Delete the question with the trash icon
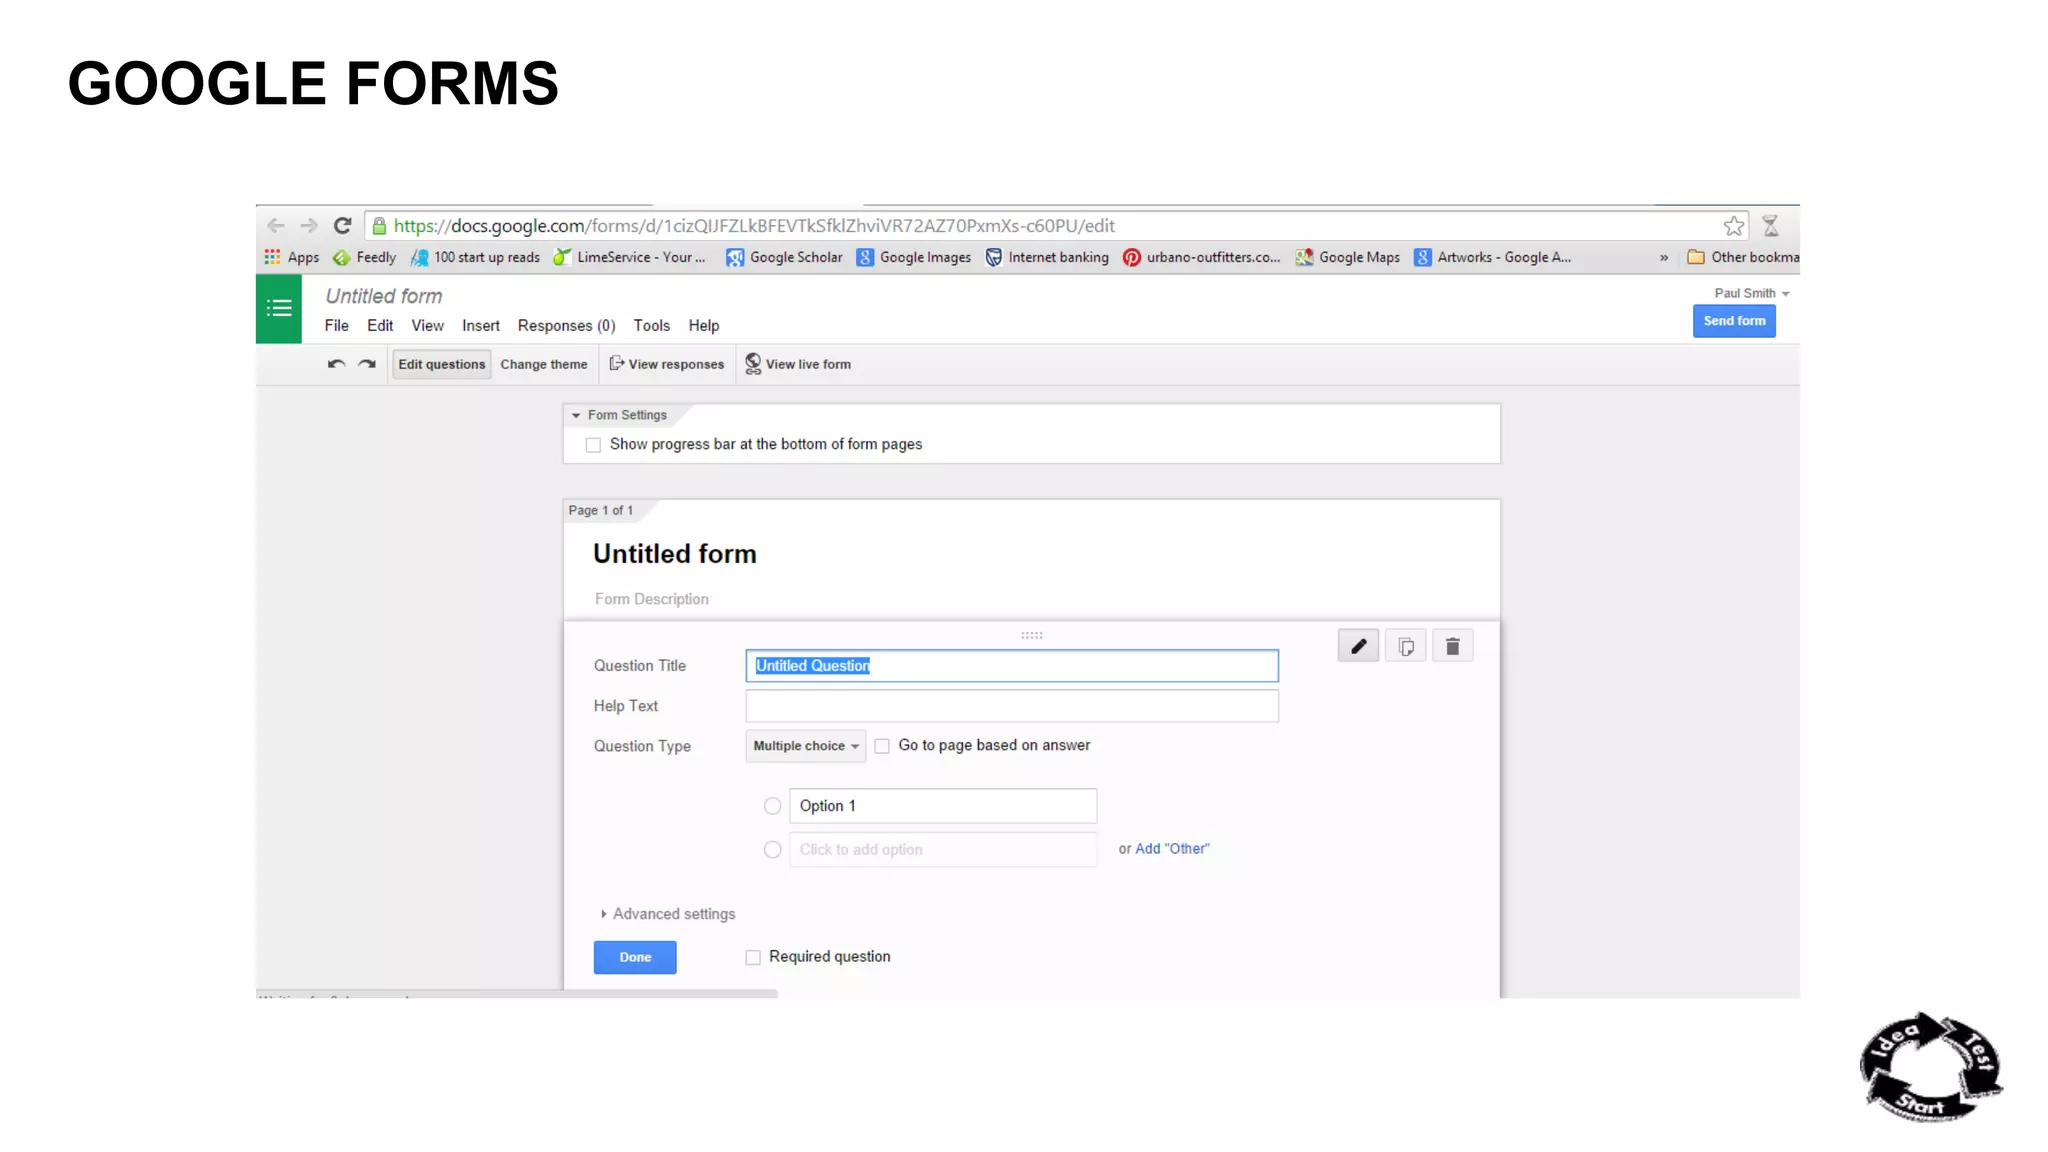The width and height of the screenshot is (2048, 1152). (1453, 646)
